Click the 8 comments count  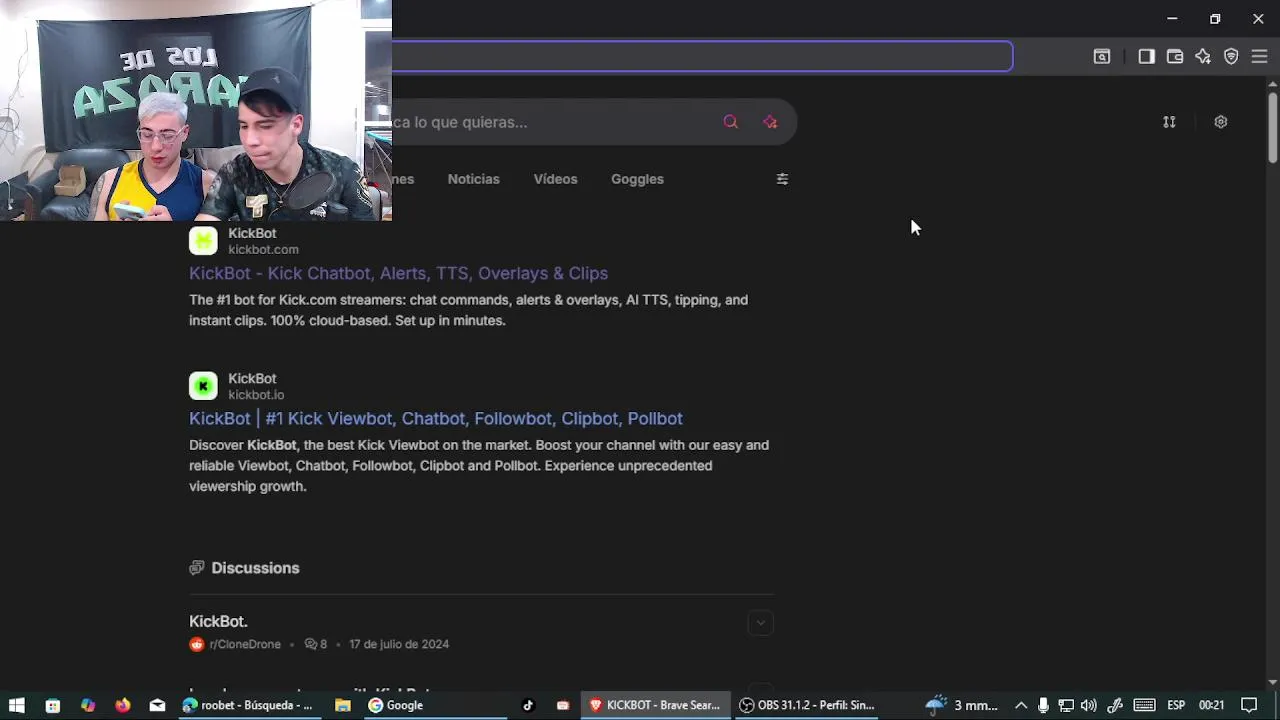(x=316, y=644)
